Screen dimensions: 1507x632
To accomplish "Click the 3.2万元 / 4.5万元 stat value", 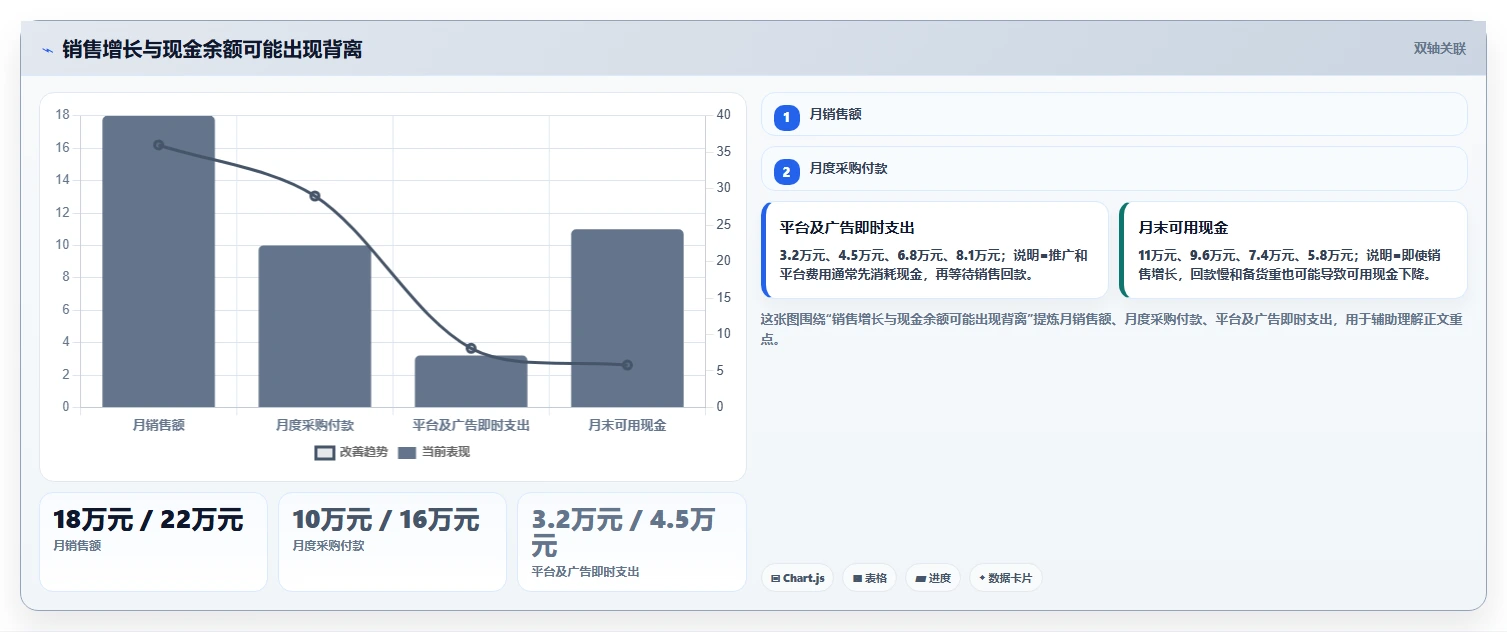I will pos(623,533).
